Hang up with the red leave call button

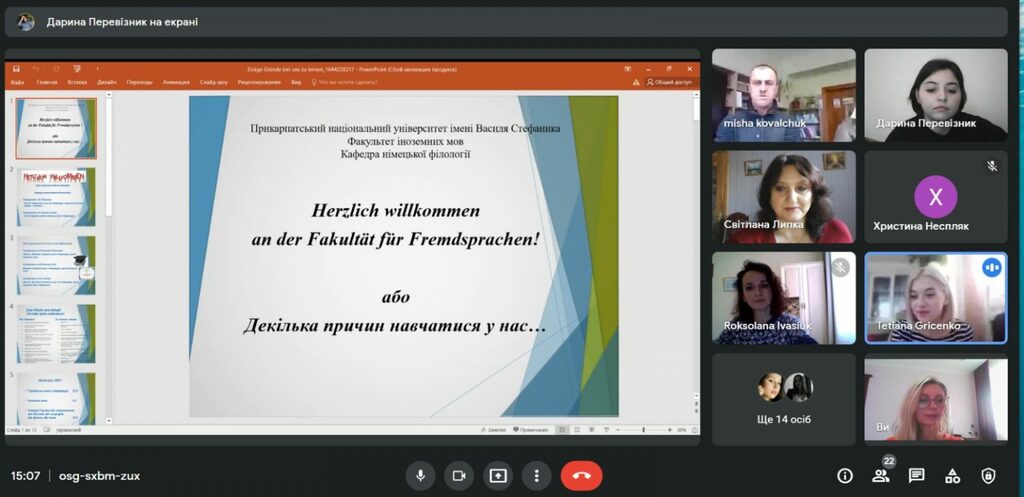tap(581, 475)
